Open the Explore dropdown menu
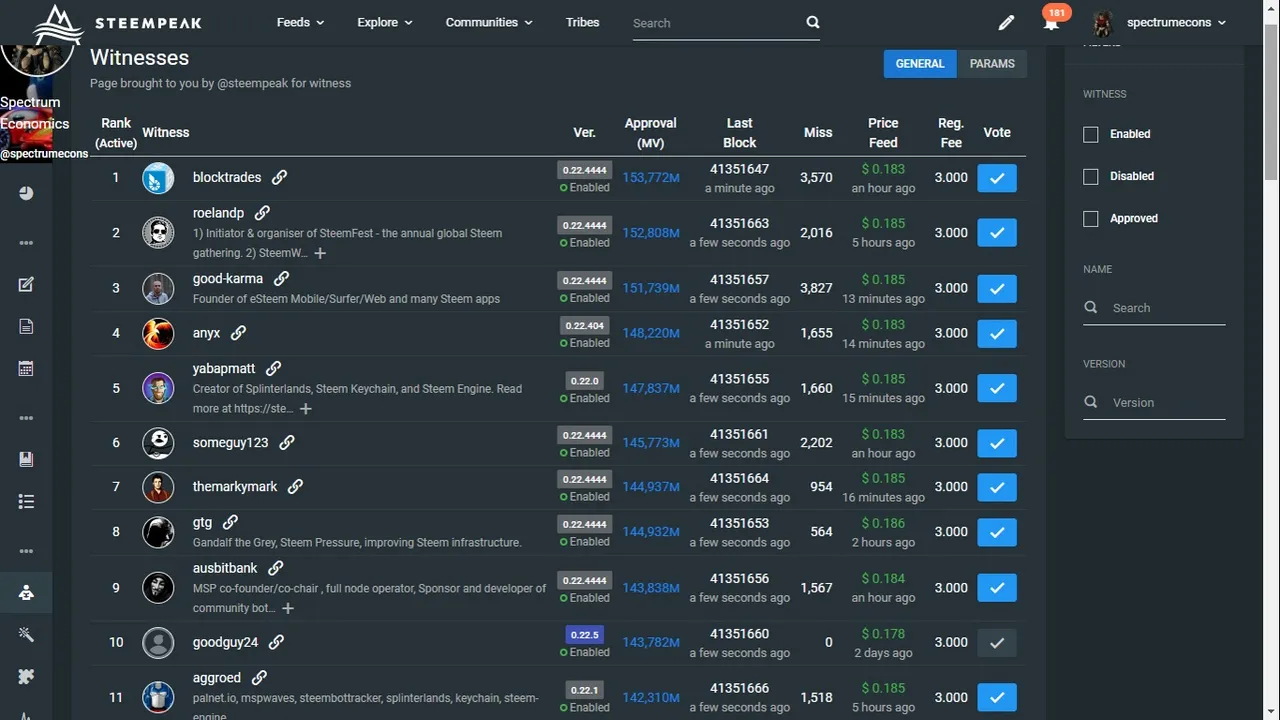Screen dimensions: 1280x720 [385, 22]
